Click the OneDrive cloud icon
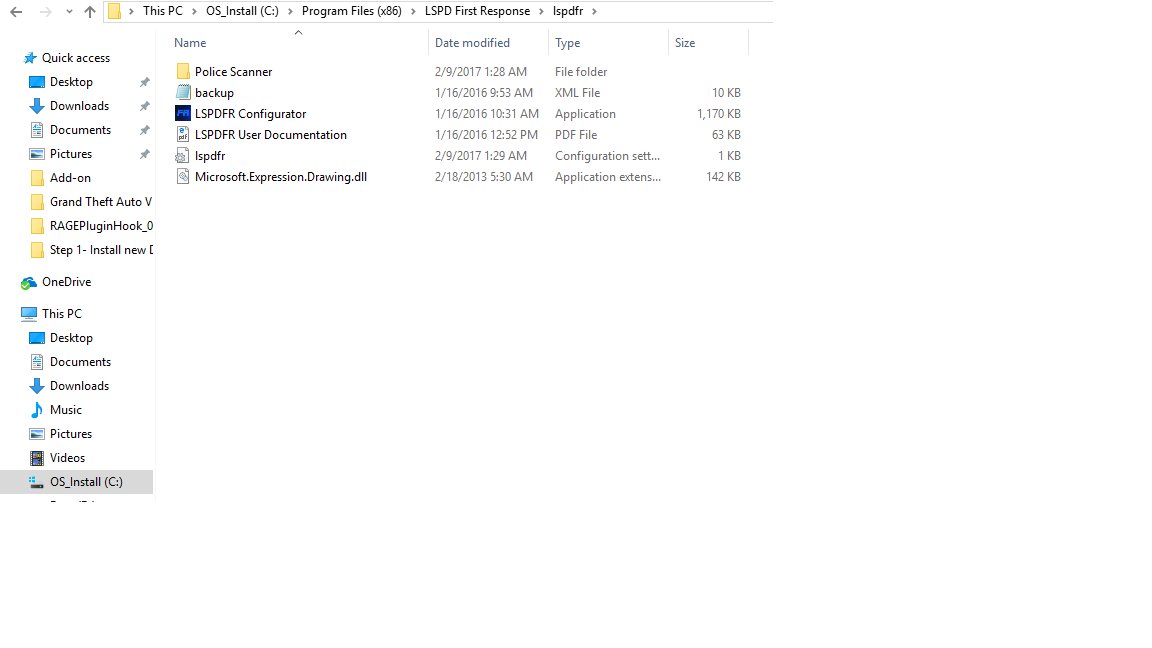This screenshot has height=648, width=1152. pyautogui.click(x=29, y=283)
